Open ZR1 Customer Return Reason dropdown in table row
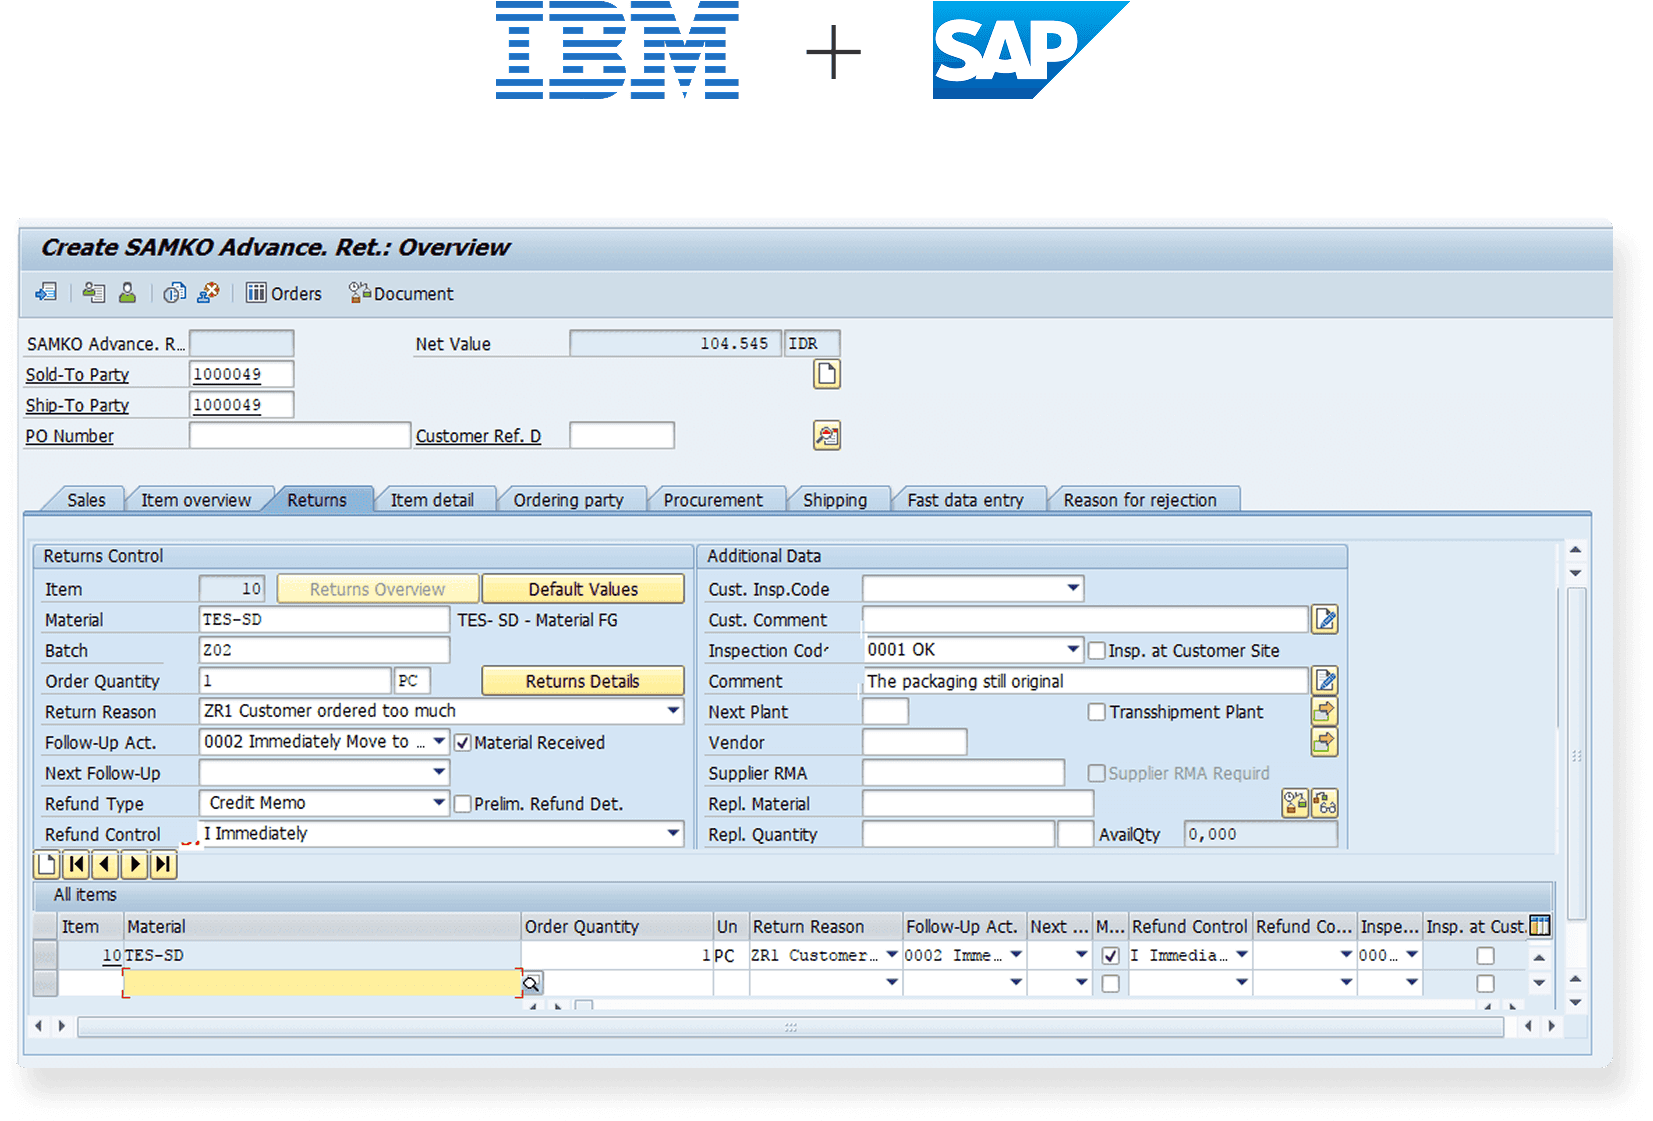Screen dimensions: 1653x1121 click(892, 955)
